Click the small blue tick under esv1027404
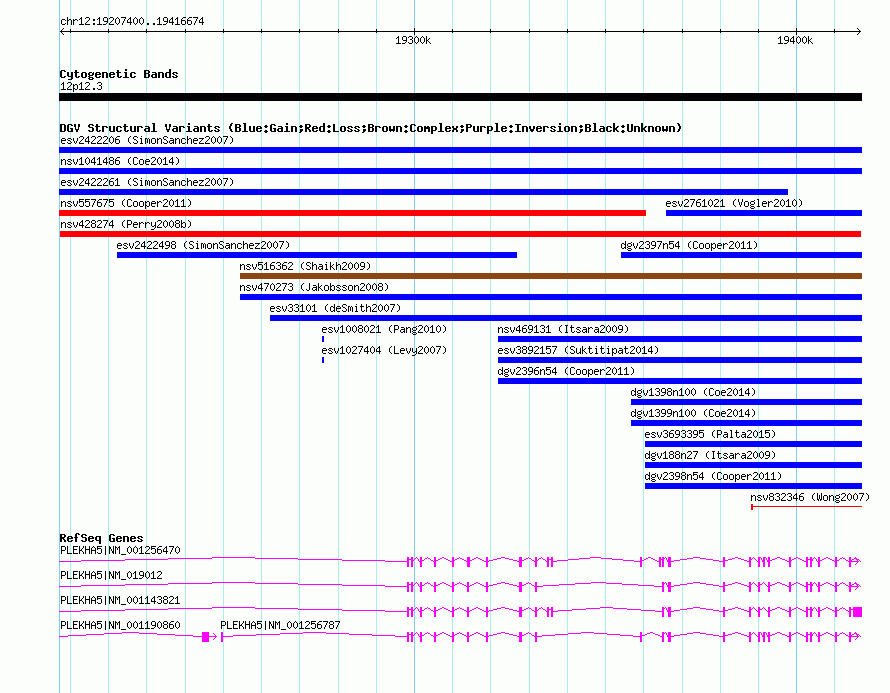The width and height of the screenshot is (890, 693). [323, 360]
